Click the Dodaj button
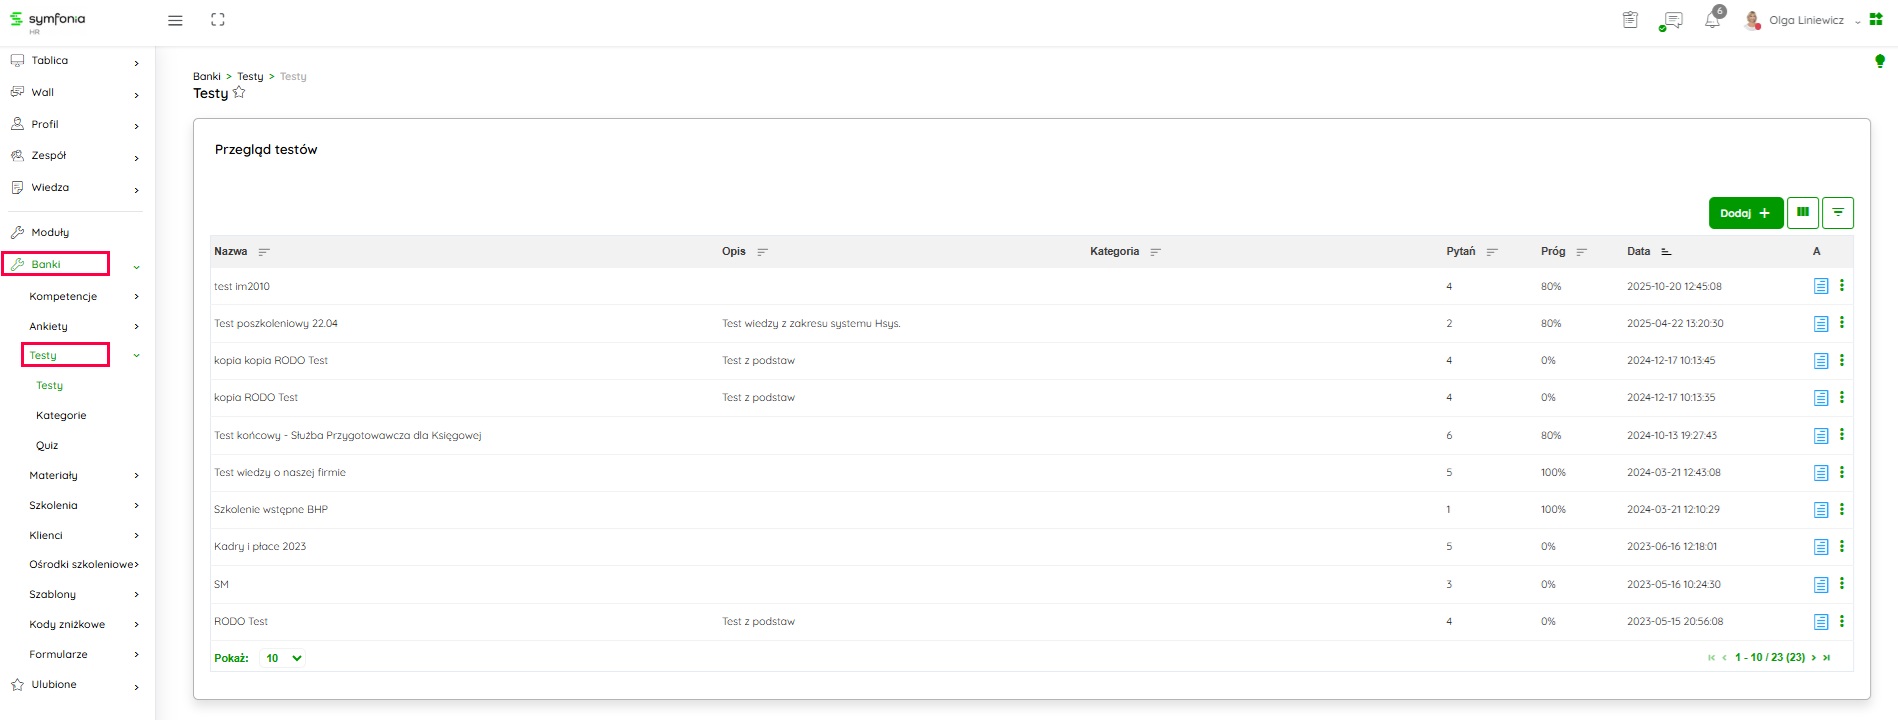This screenshot has height=720, width=1898. pyautogui.click(x=1745, y=213)
